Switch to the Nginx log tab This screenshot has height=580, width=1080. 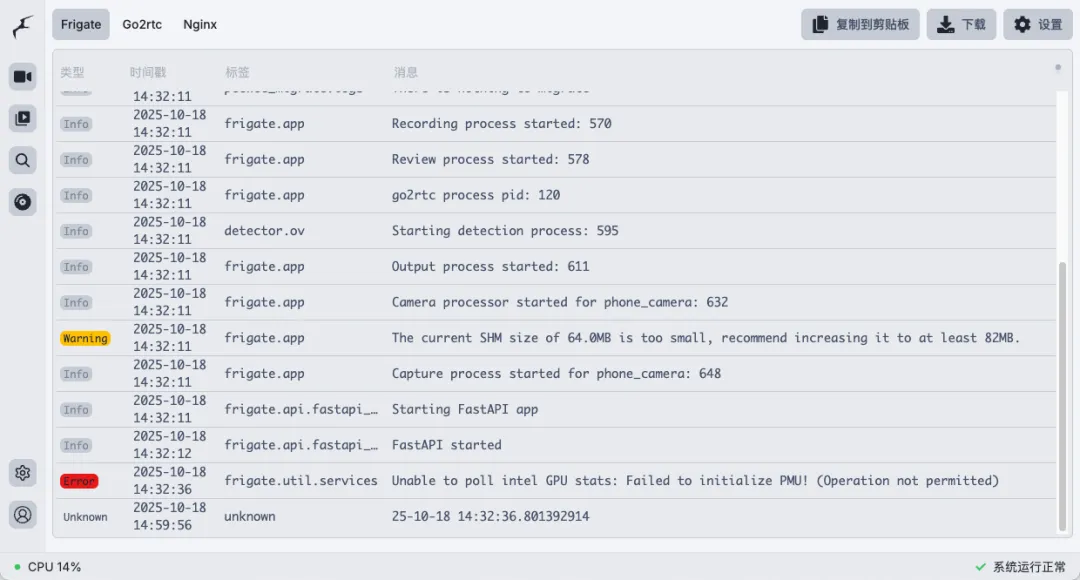coord(200,24)
